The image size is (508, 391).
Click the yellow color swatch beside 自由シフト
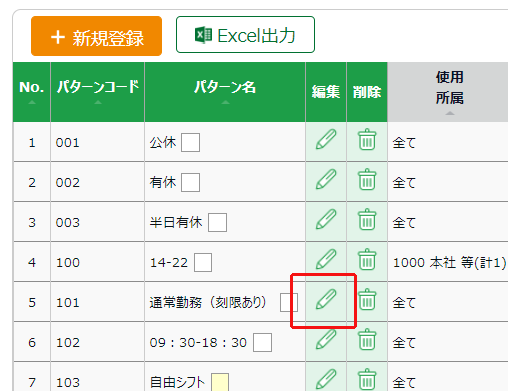220,382
